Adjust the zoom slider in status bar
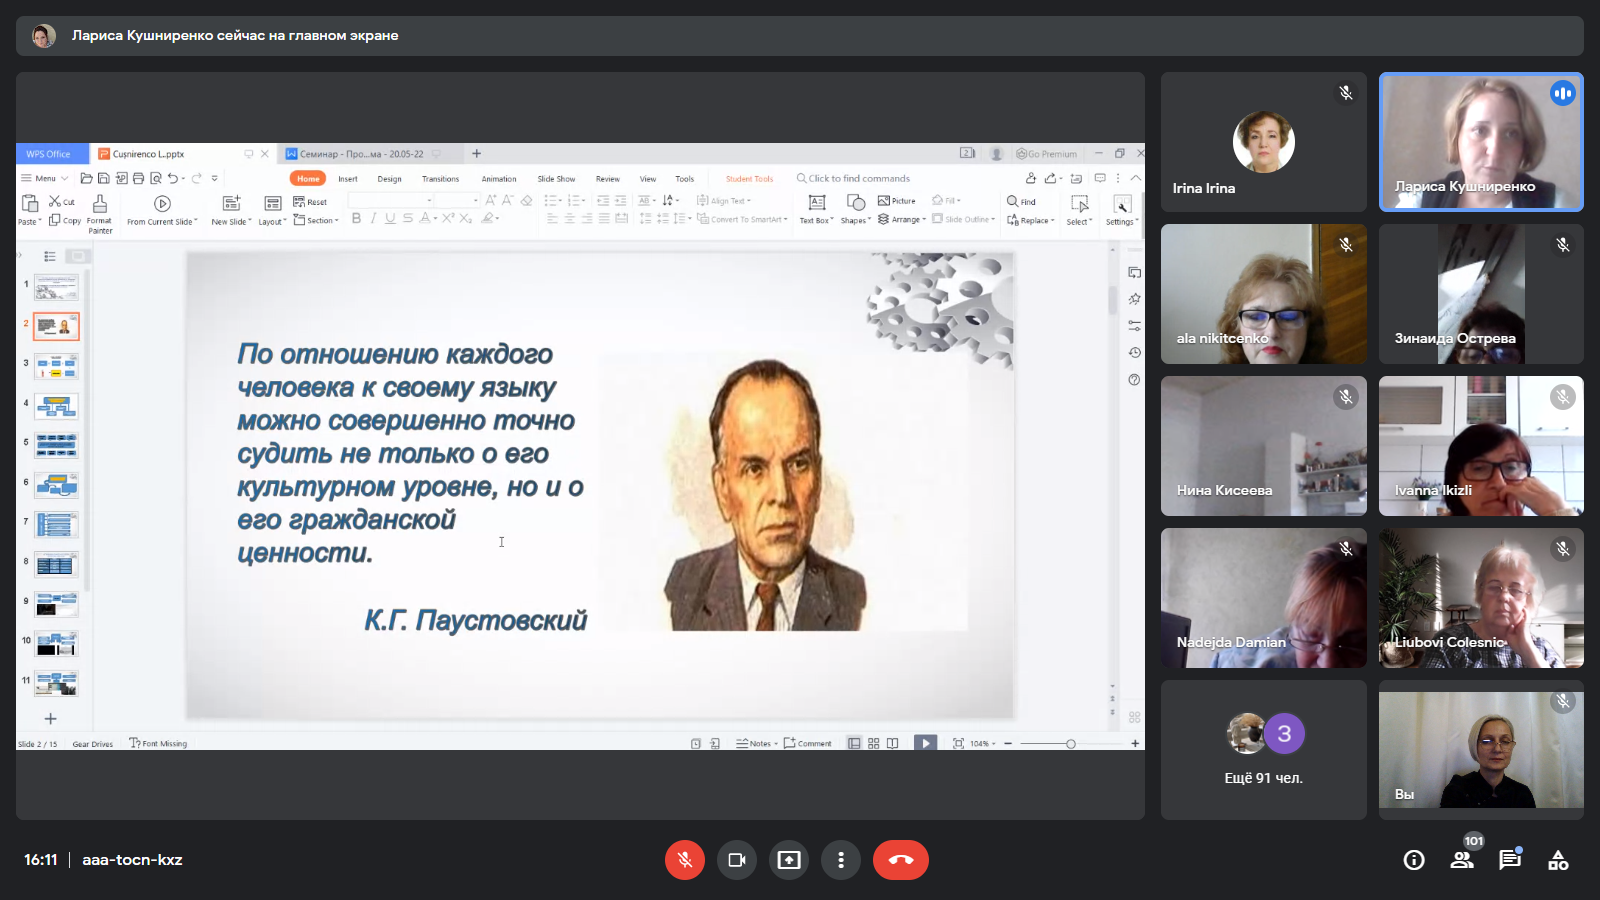This screenshot has height=900, width=1600. click(x=1070, y=744)
